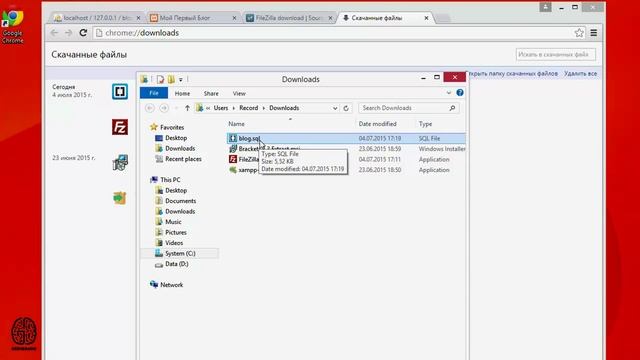Sort by Date modified column header
The height and width of the screenshot is (360, 640).
[x=378, y=124]
